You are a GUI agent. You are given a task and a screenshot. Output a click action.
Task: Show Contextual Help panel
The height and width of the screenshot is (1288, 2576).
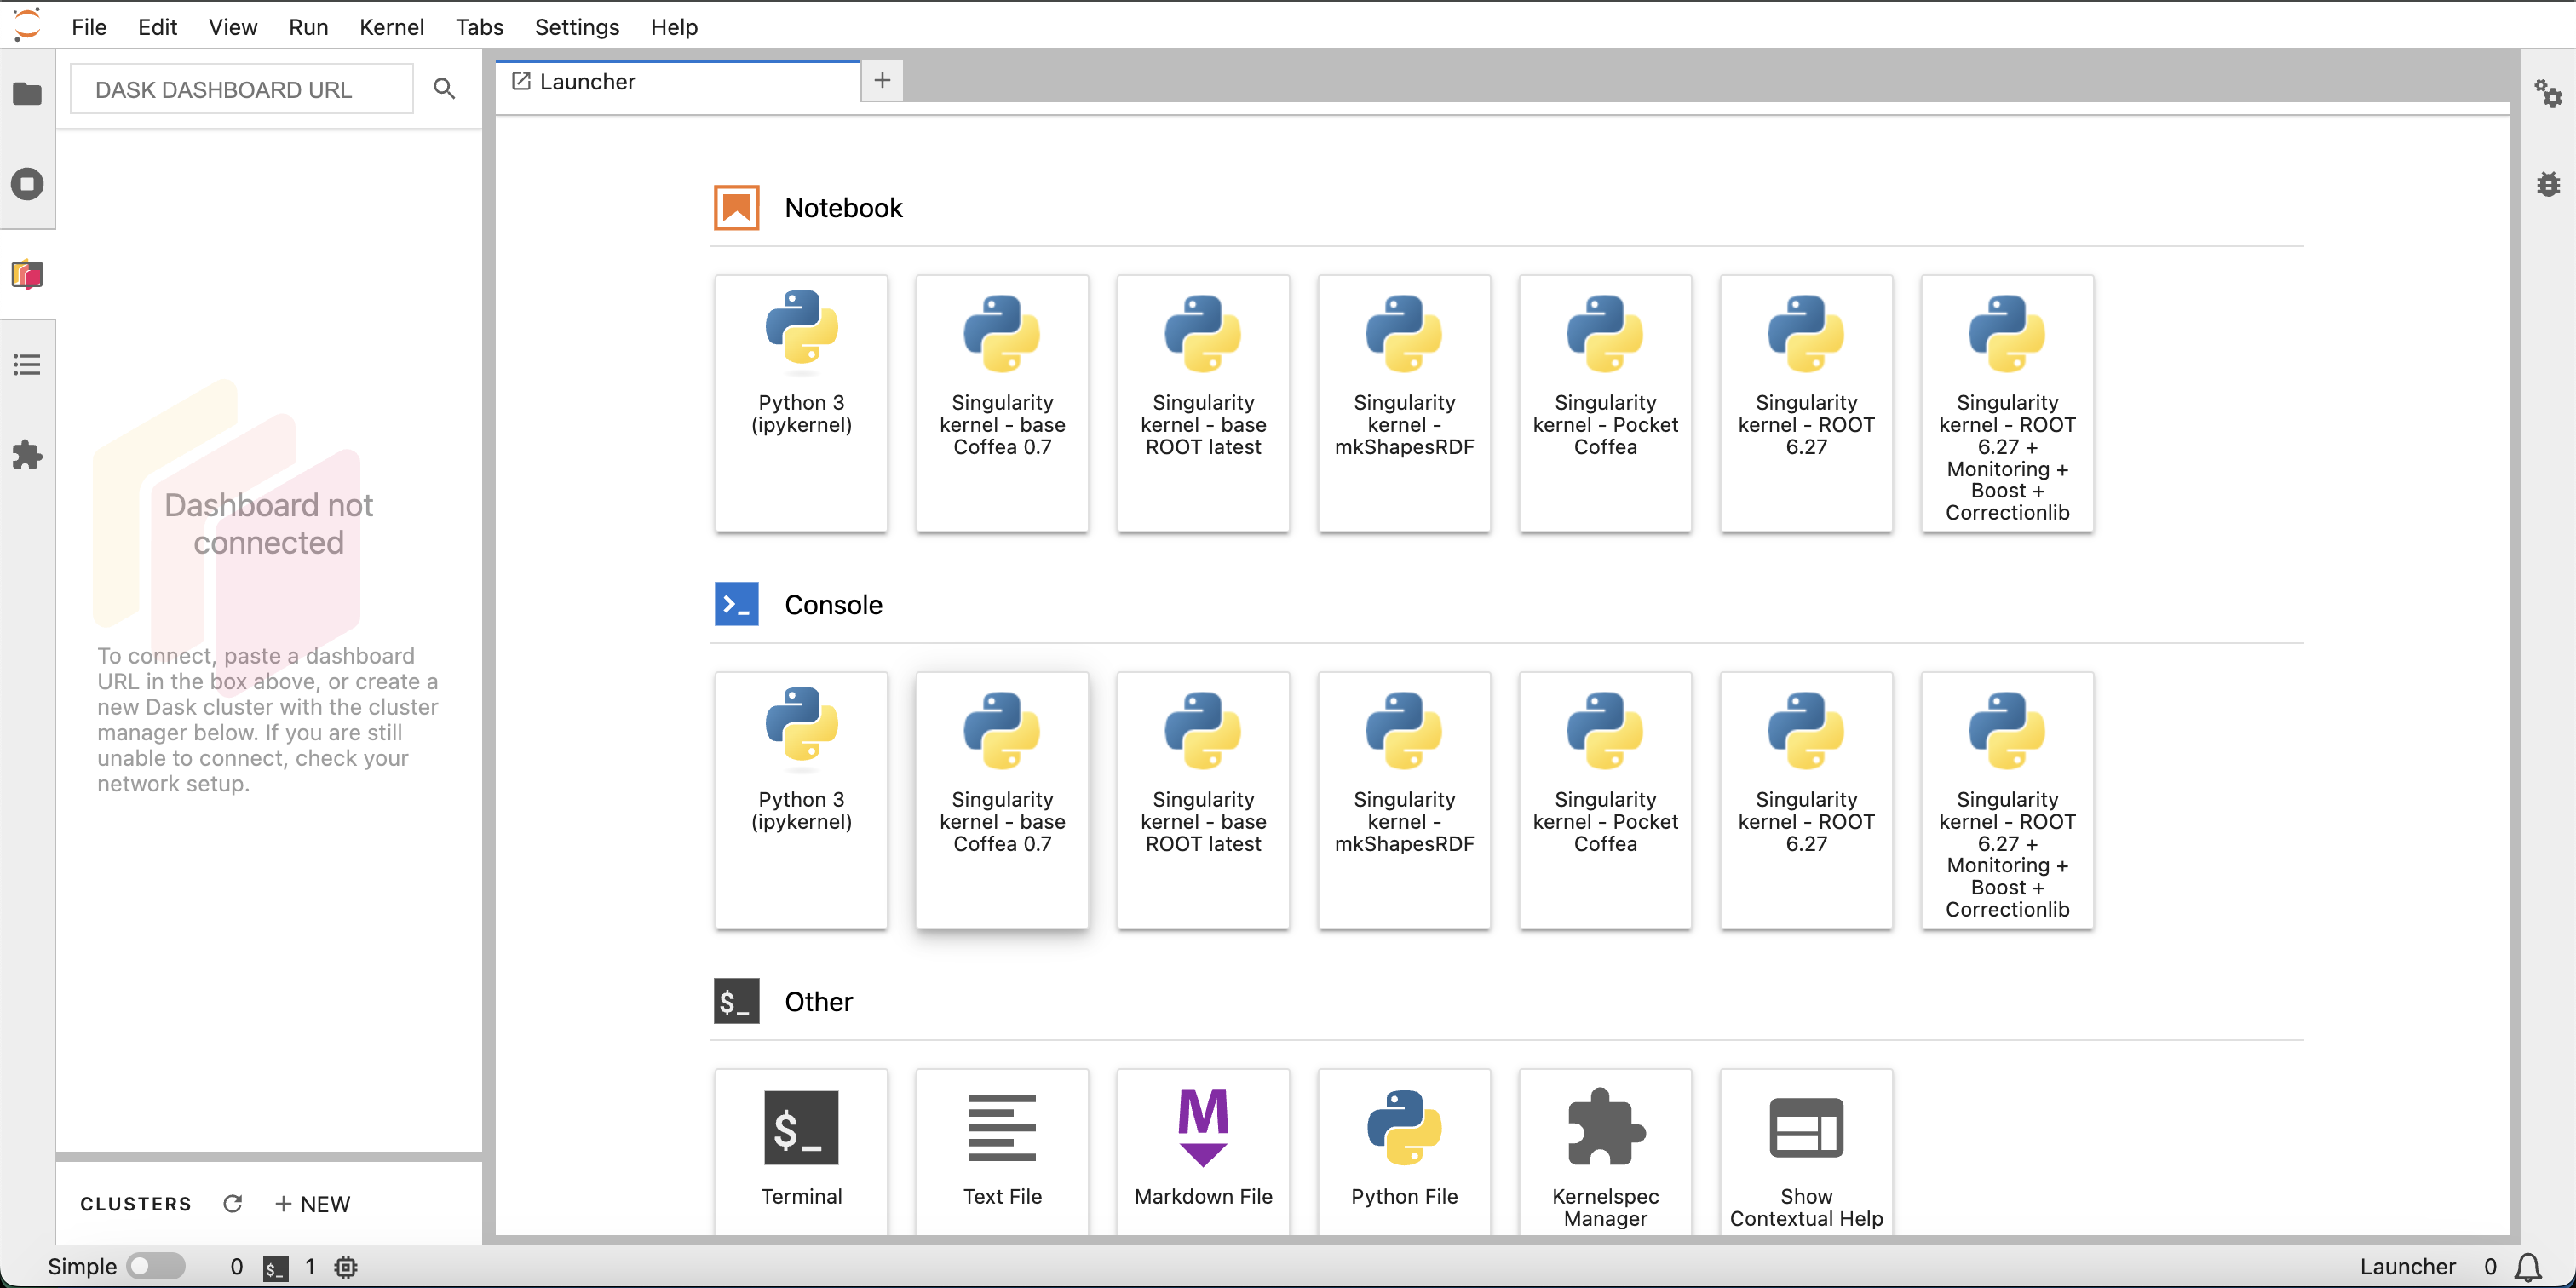pyautogui.click(x=1806, y=1151)
